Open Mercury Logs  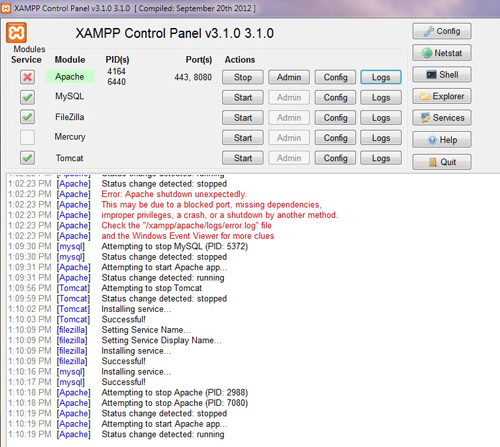pyautogui.click(x=381, y=138)
